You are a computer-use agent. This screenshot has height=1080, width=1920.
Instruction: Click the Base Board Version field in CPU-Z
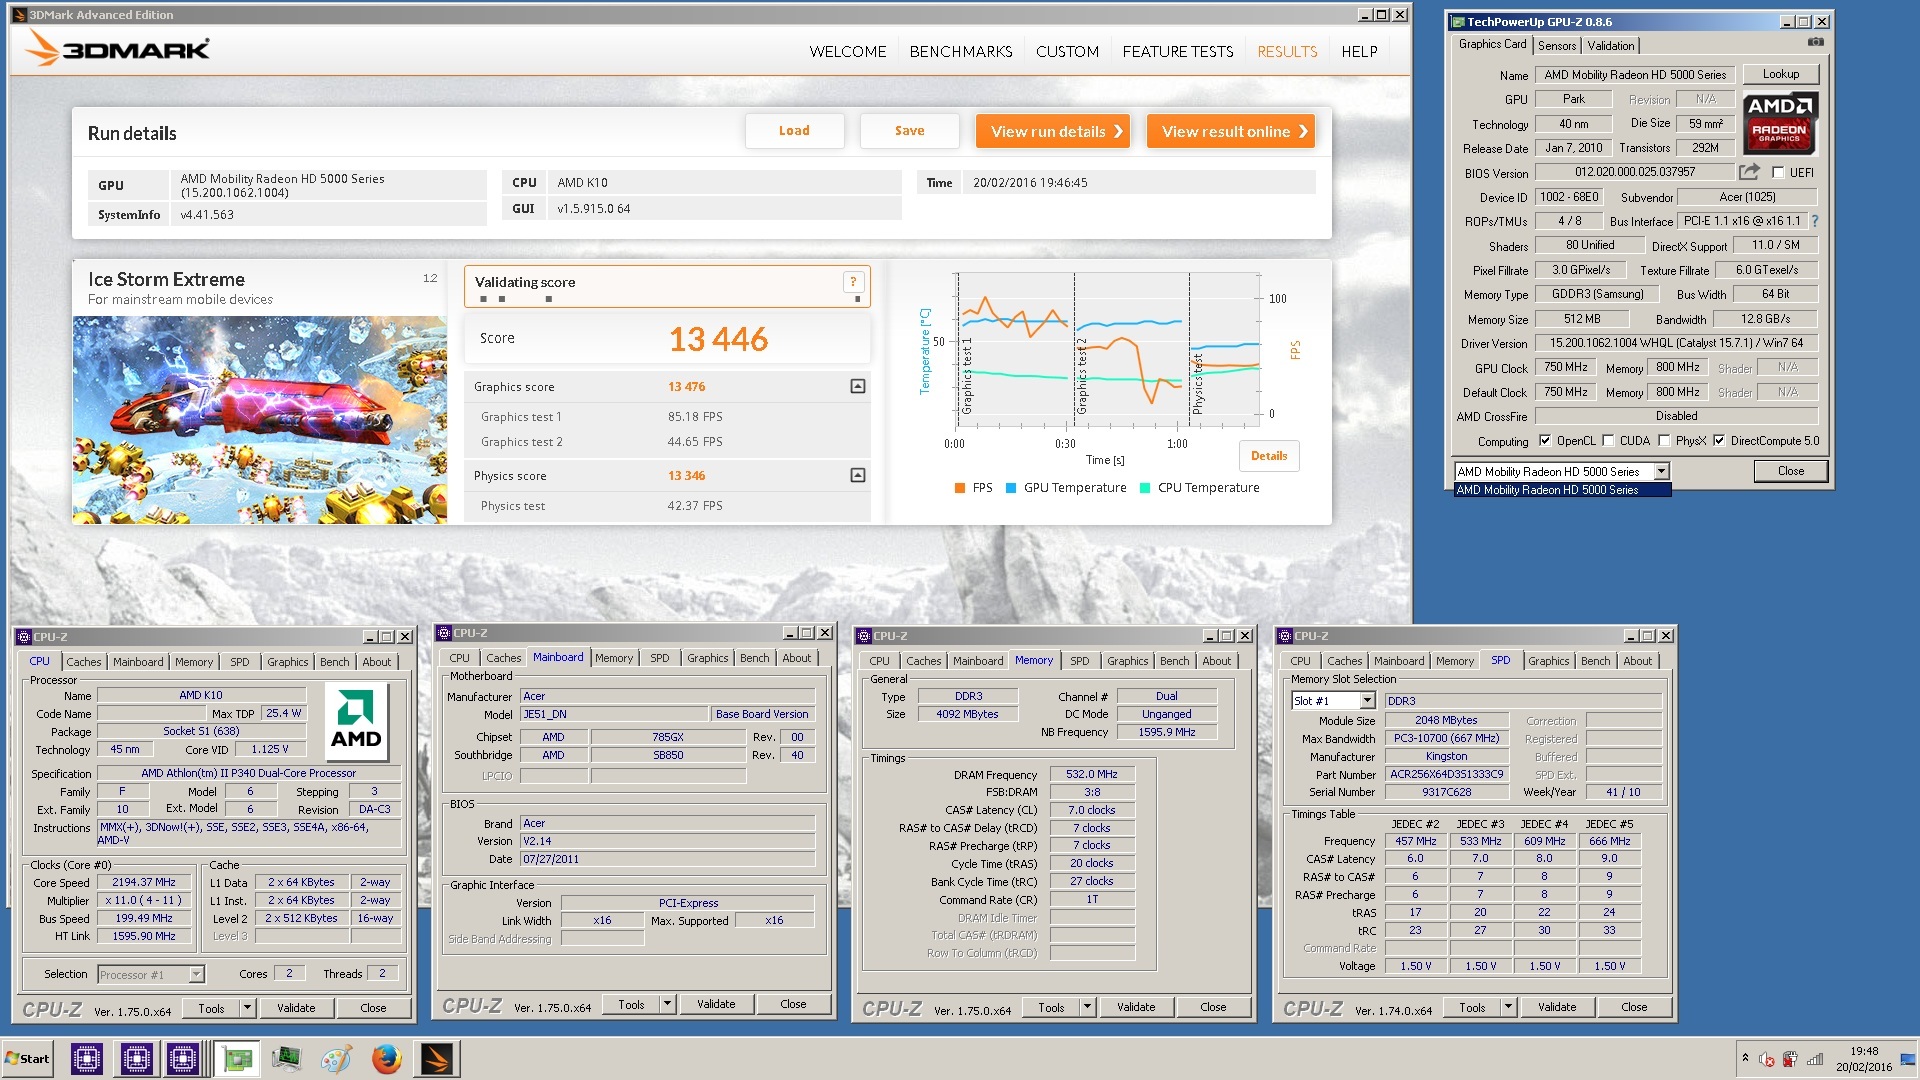click(x=762, y=714)
